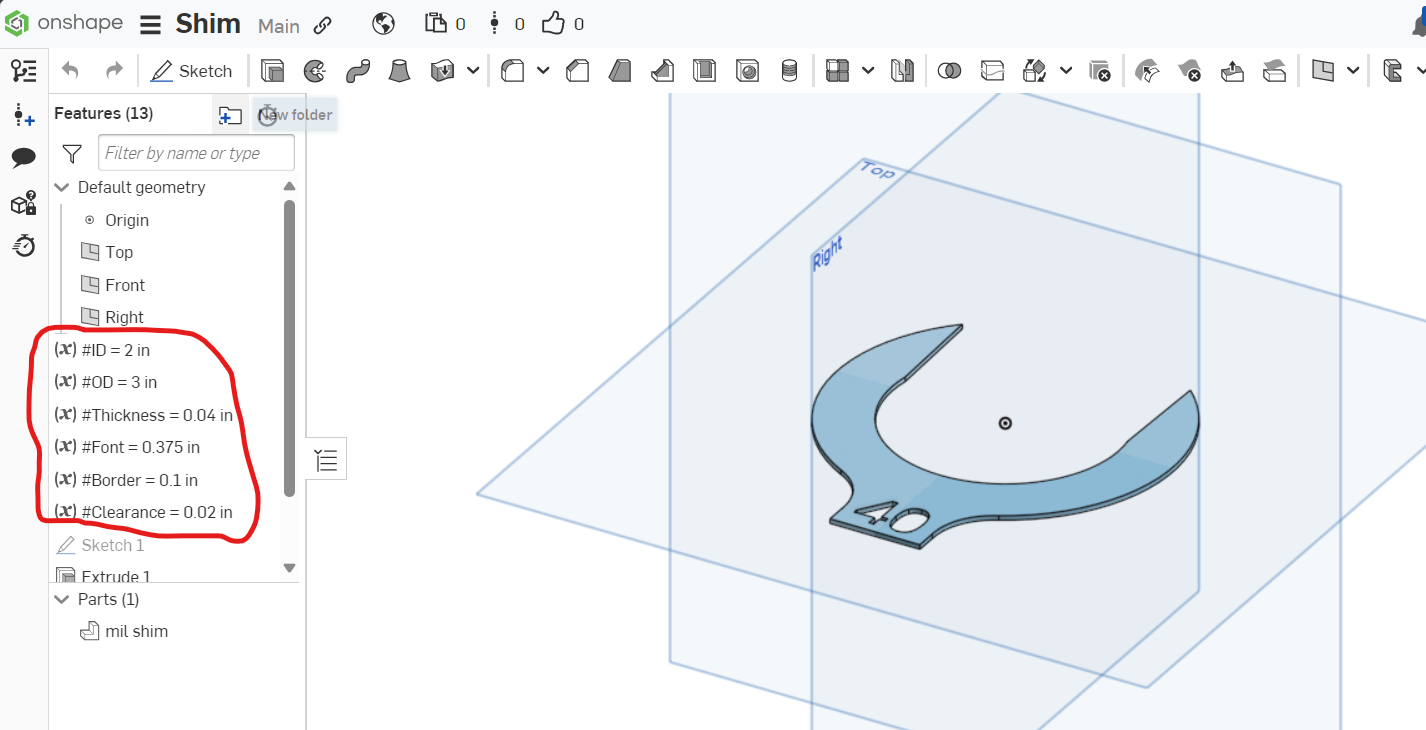The width and height of the screenshot is (1426, 730).
Task: Open the Onshape document hamburger menu
Action: point(149,24)
